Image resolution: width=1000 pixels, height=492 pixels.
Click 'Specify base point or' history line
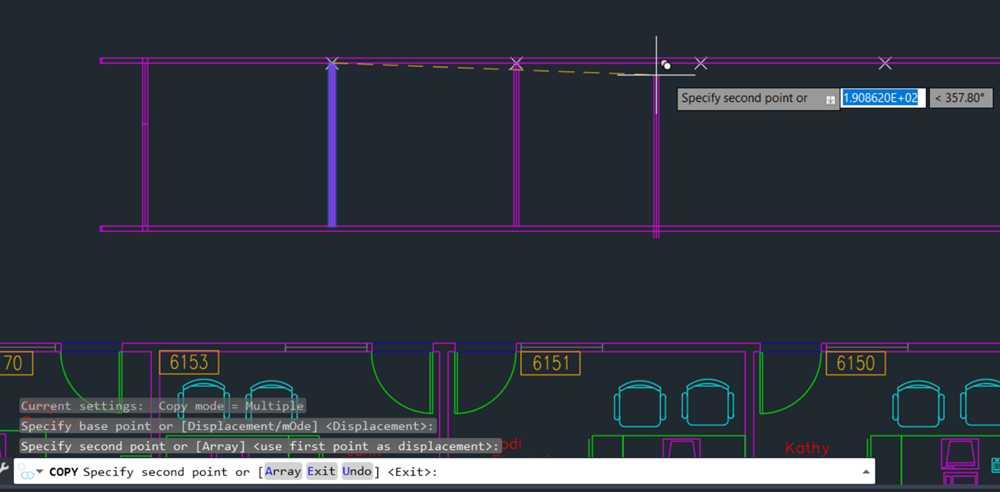pos(228,426)
